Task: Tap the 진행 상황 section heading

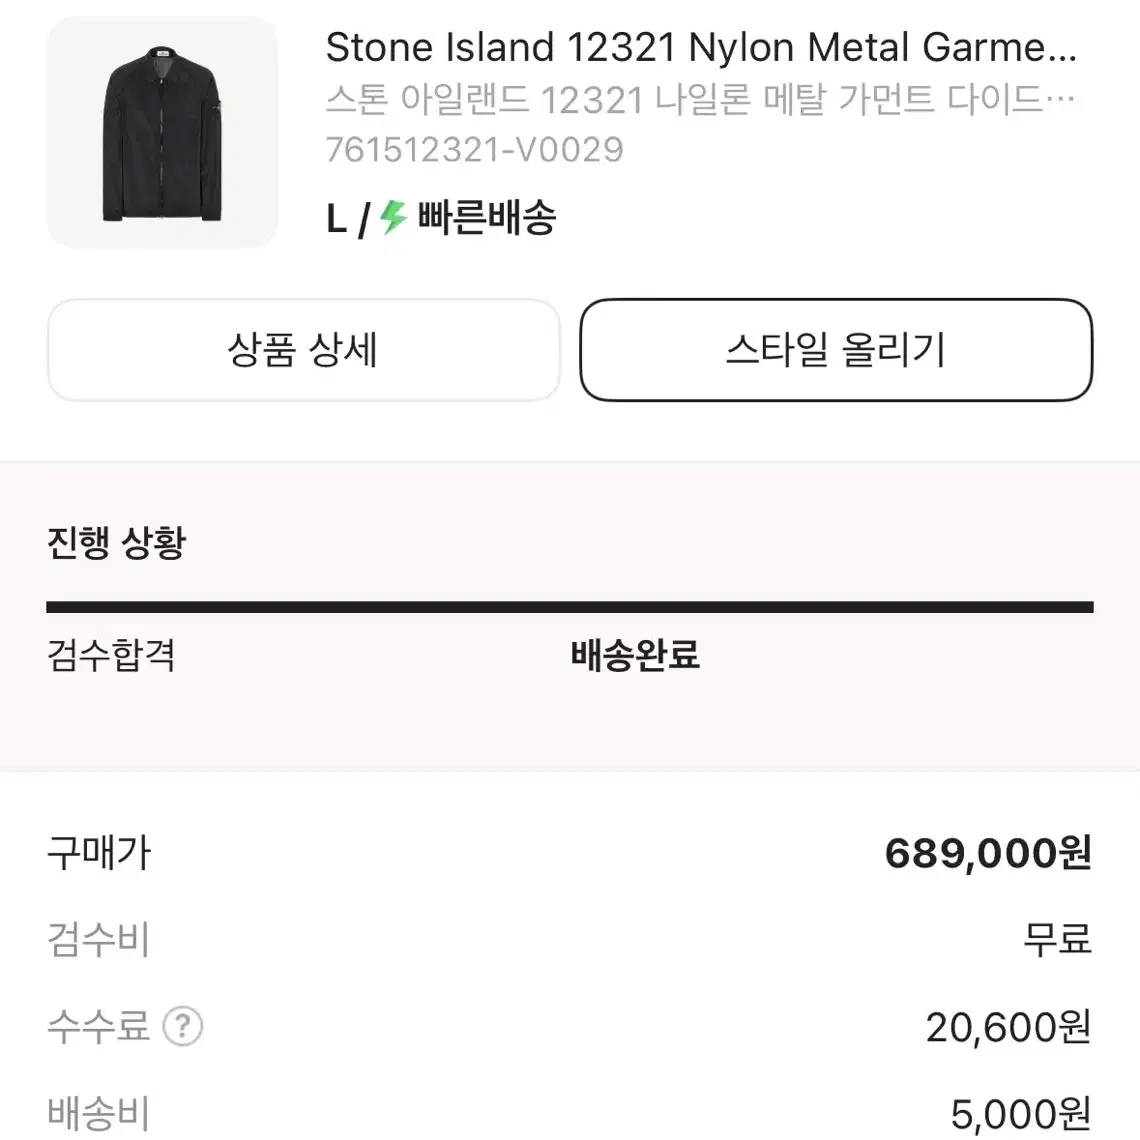Action: pos(116,542)
